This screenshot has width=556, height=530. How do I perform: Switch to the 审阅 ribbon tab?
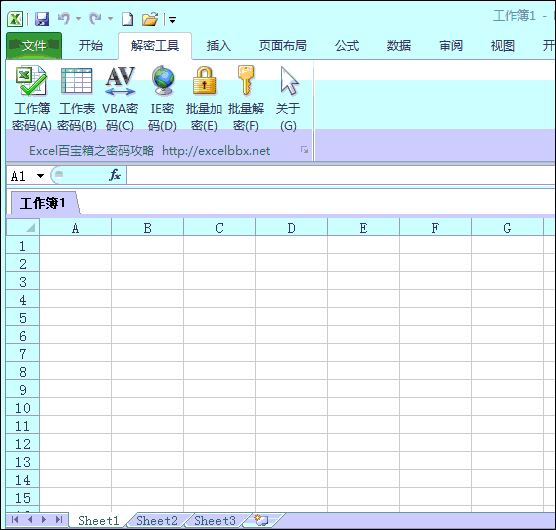pyautogui.click(x=451, y=45)
